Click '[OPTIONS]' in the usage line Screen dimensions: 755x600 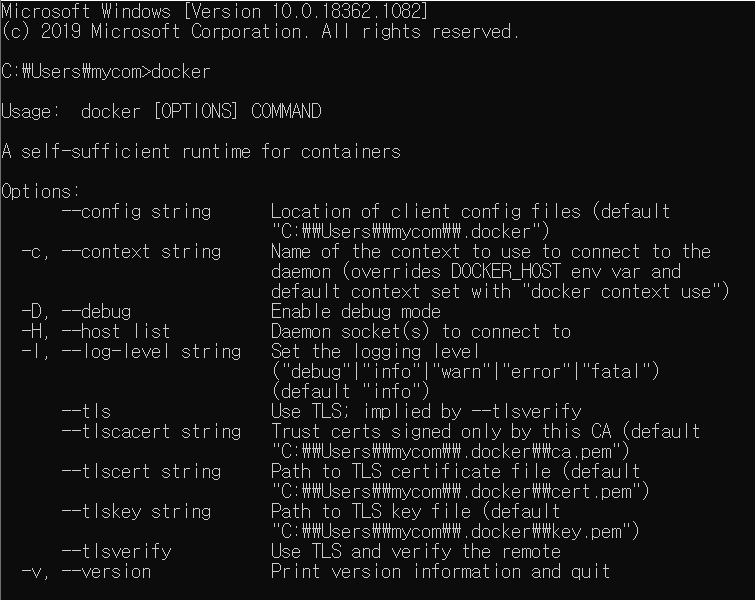pos(195,111)
